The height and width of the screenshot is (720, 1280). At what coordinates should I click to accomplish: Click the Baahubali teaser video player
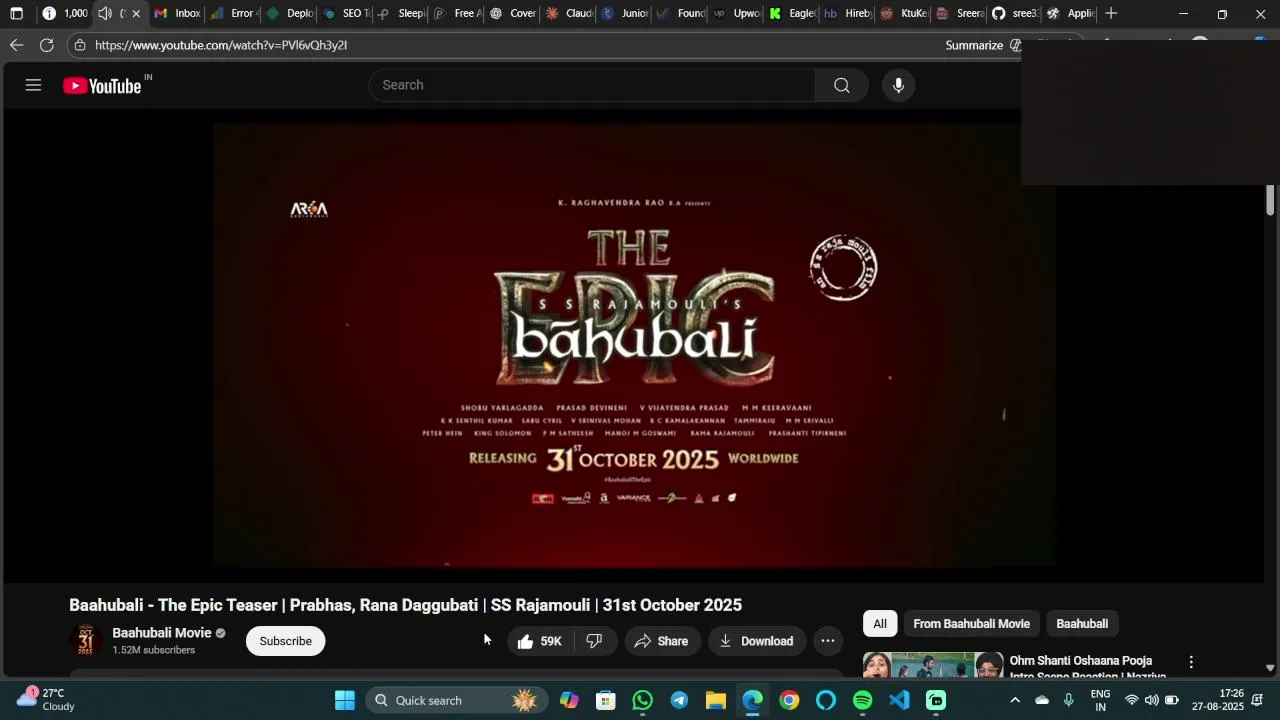tap(634, 345)
